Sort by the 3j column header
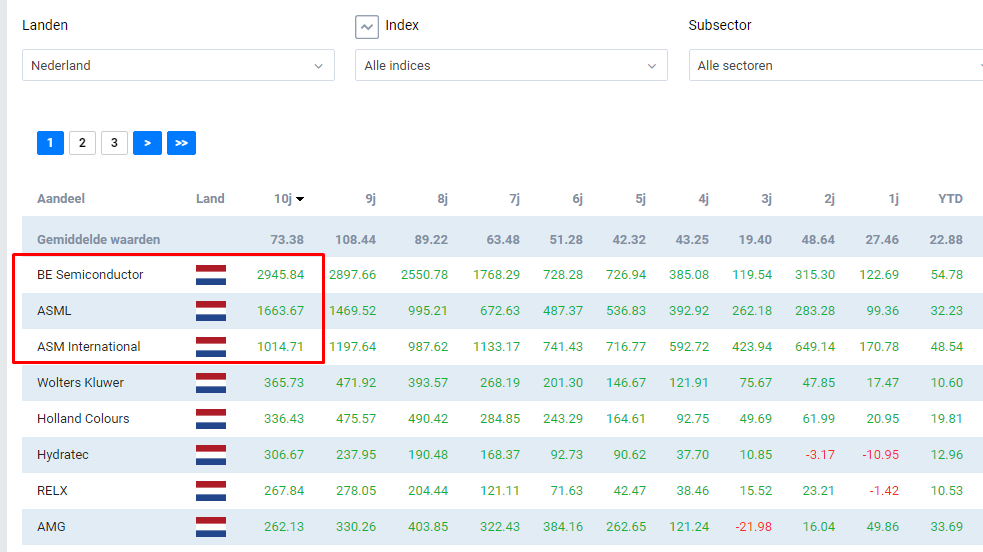983x552 pixels. (x=766, y=199)
